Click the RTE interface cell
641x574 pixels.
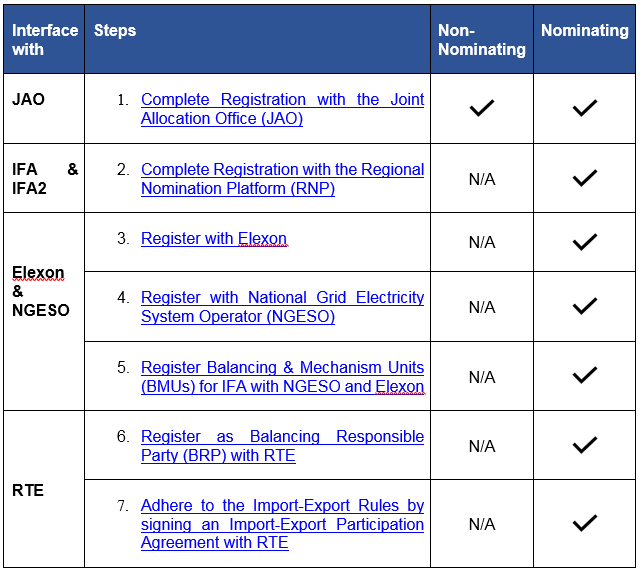[28, 491]
